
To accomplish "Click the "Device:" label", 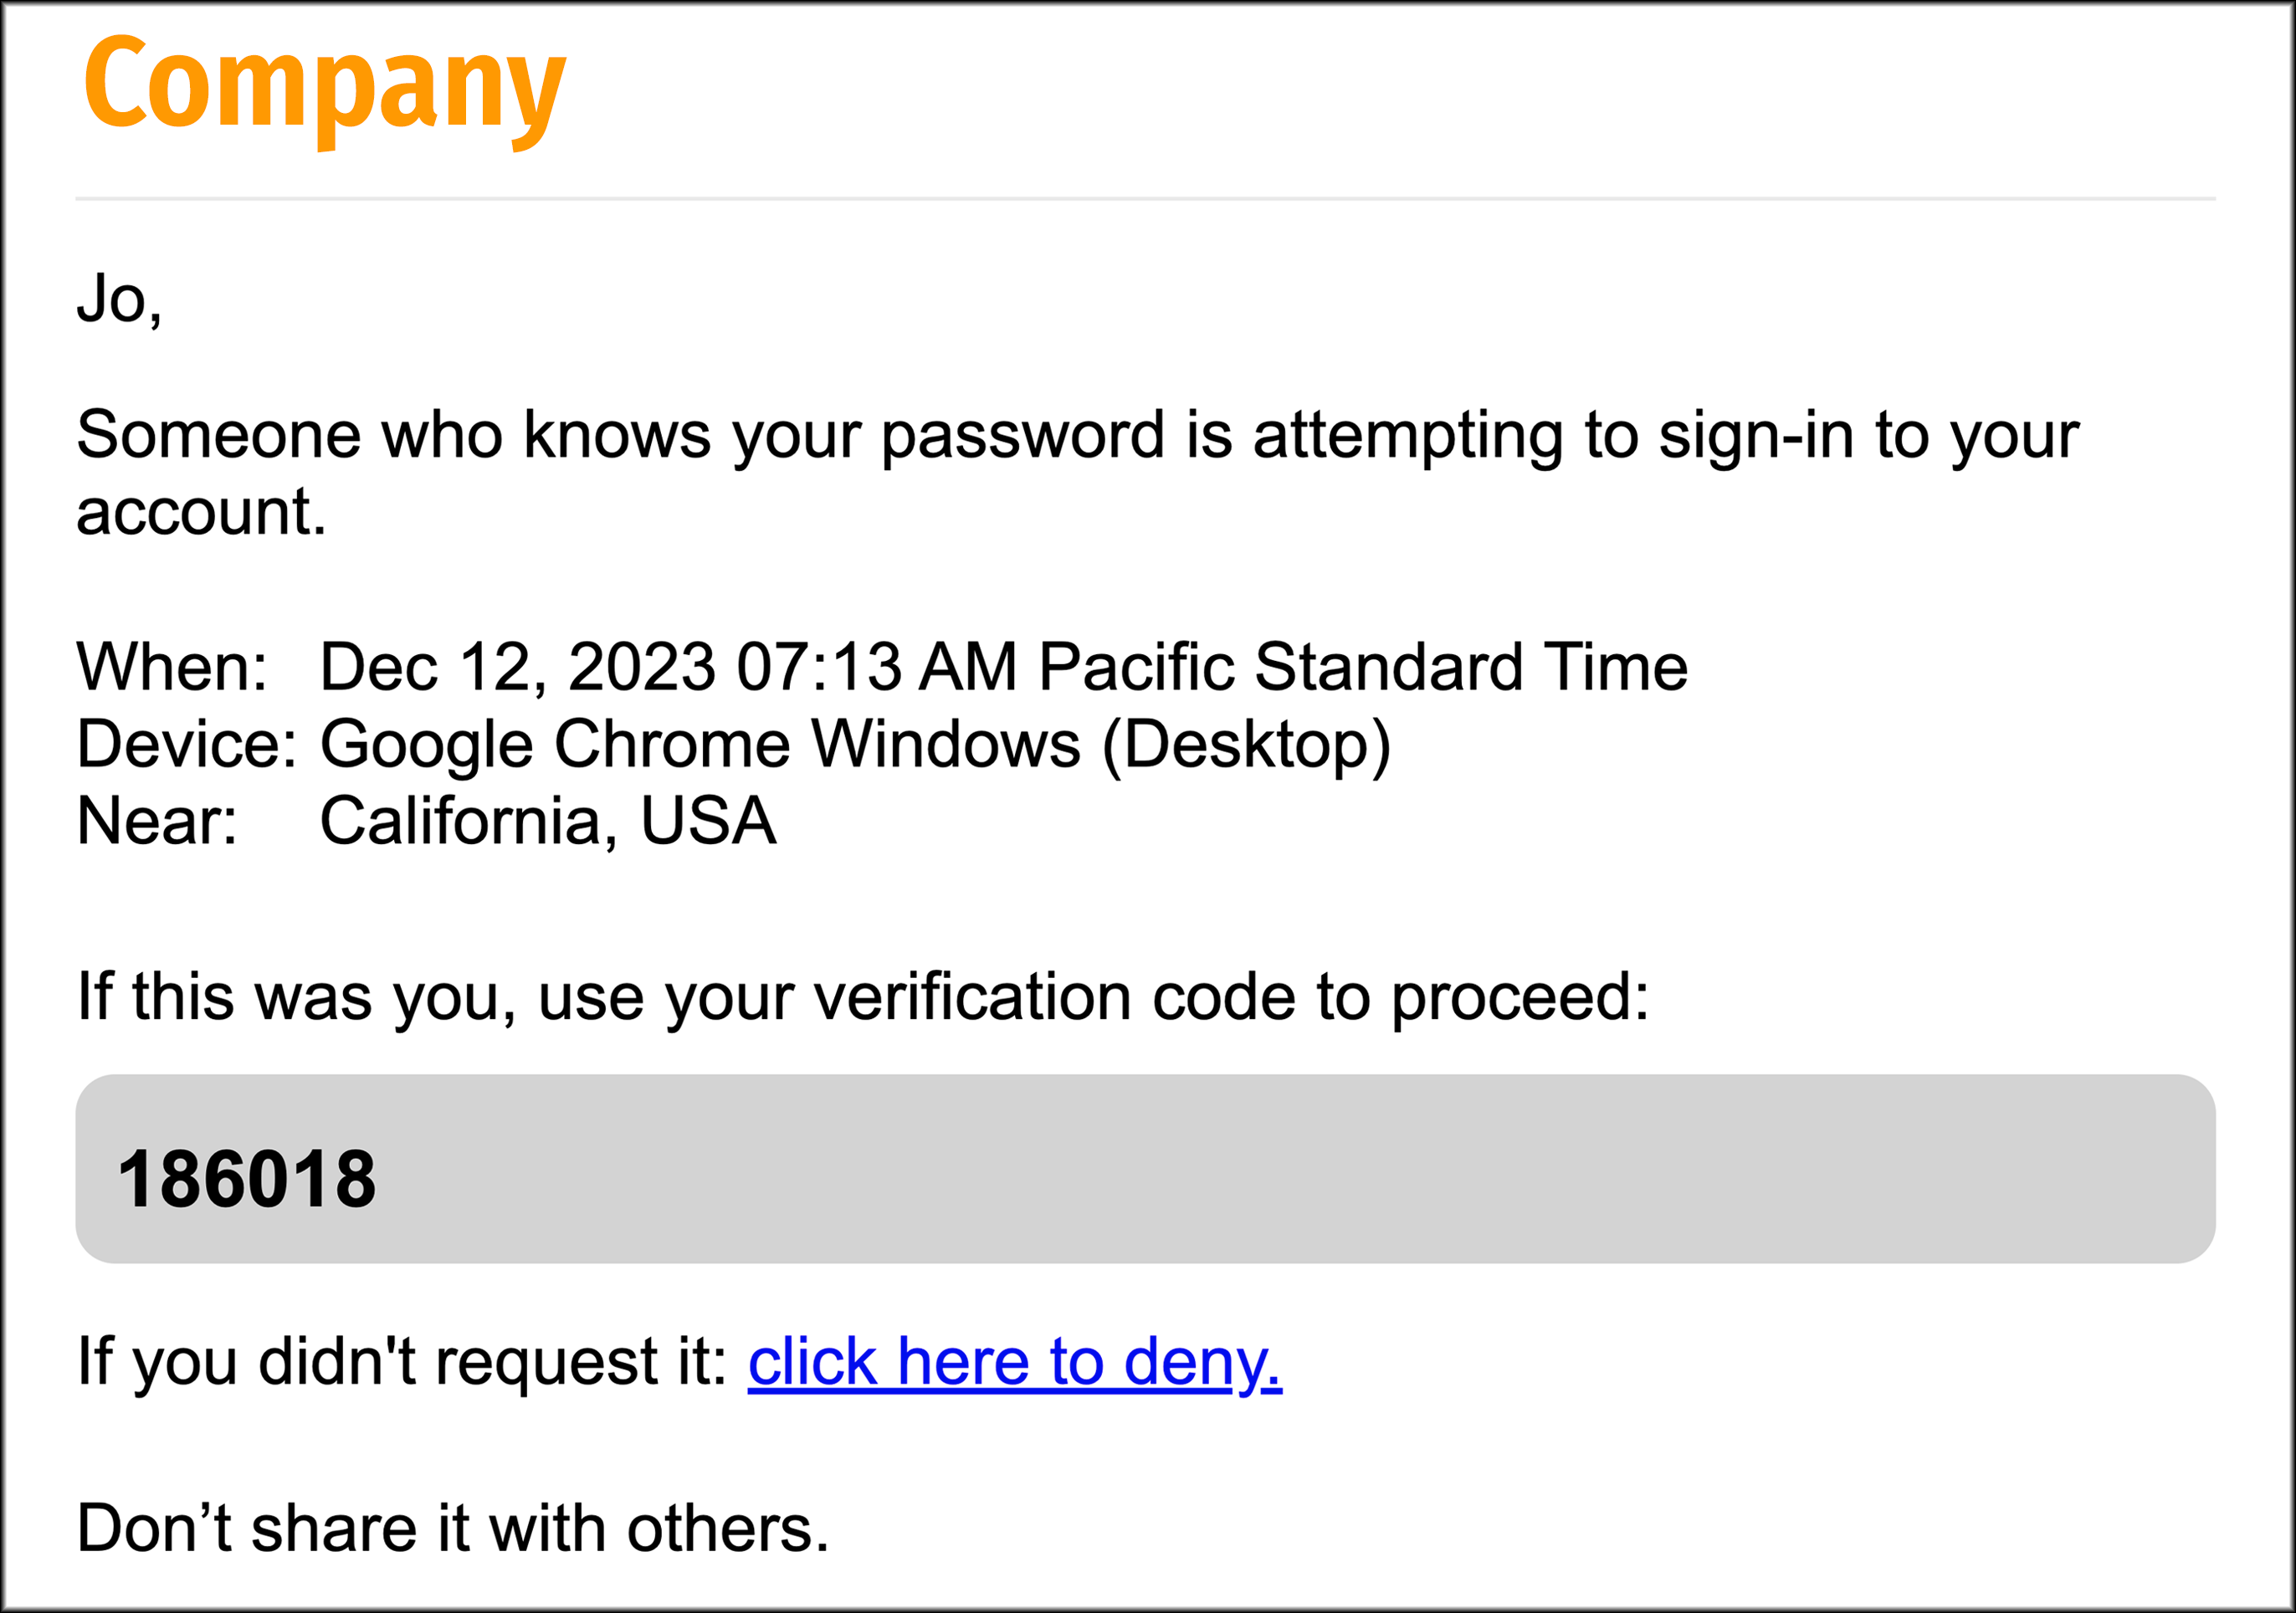I will (x=187, y=745).
